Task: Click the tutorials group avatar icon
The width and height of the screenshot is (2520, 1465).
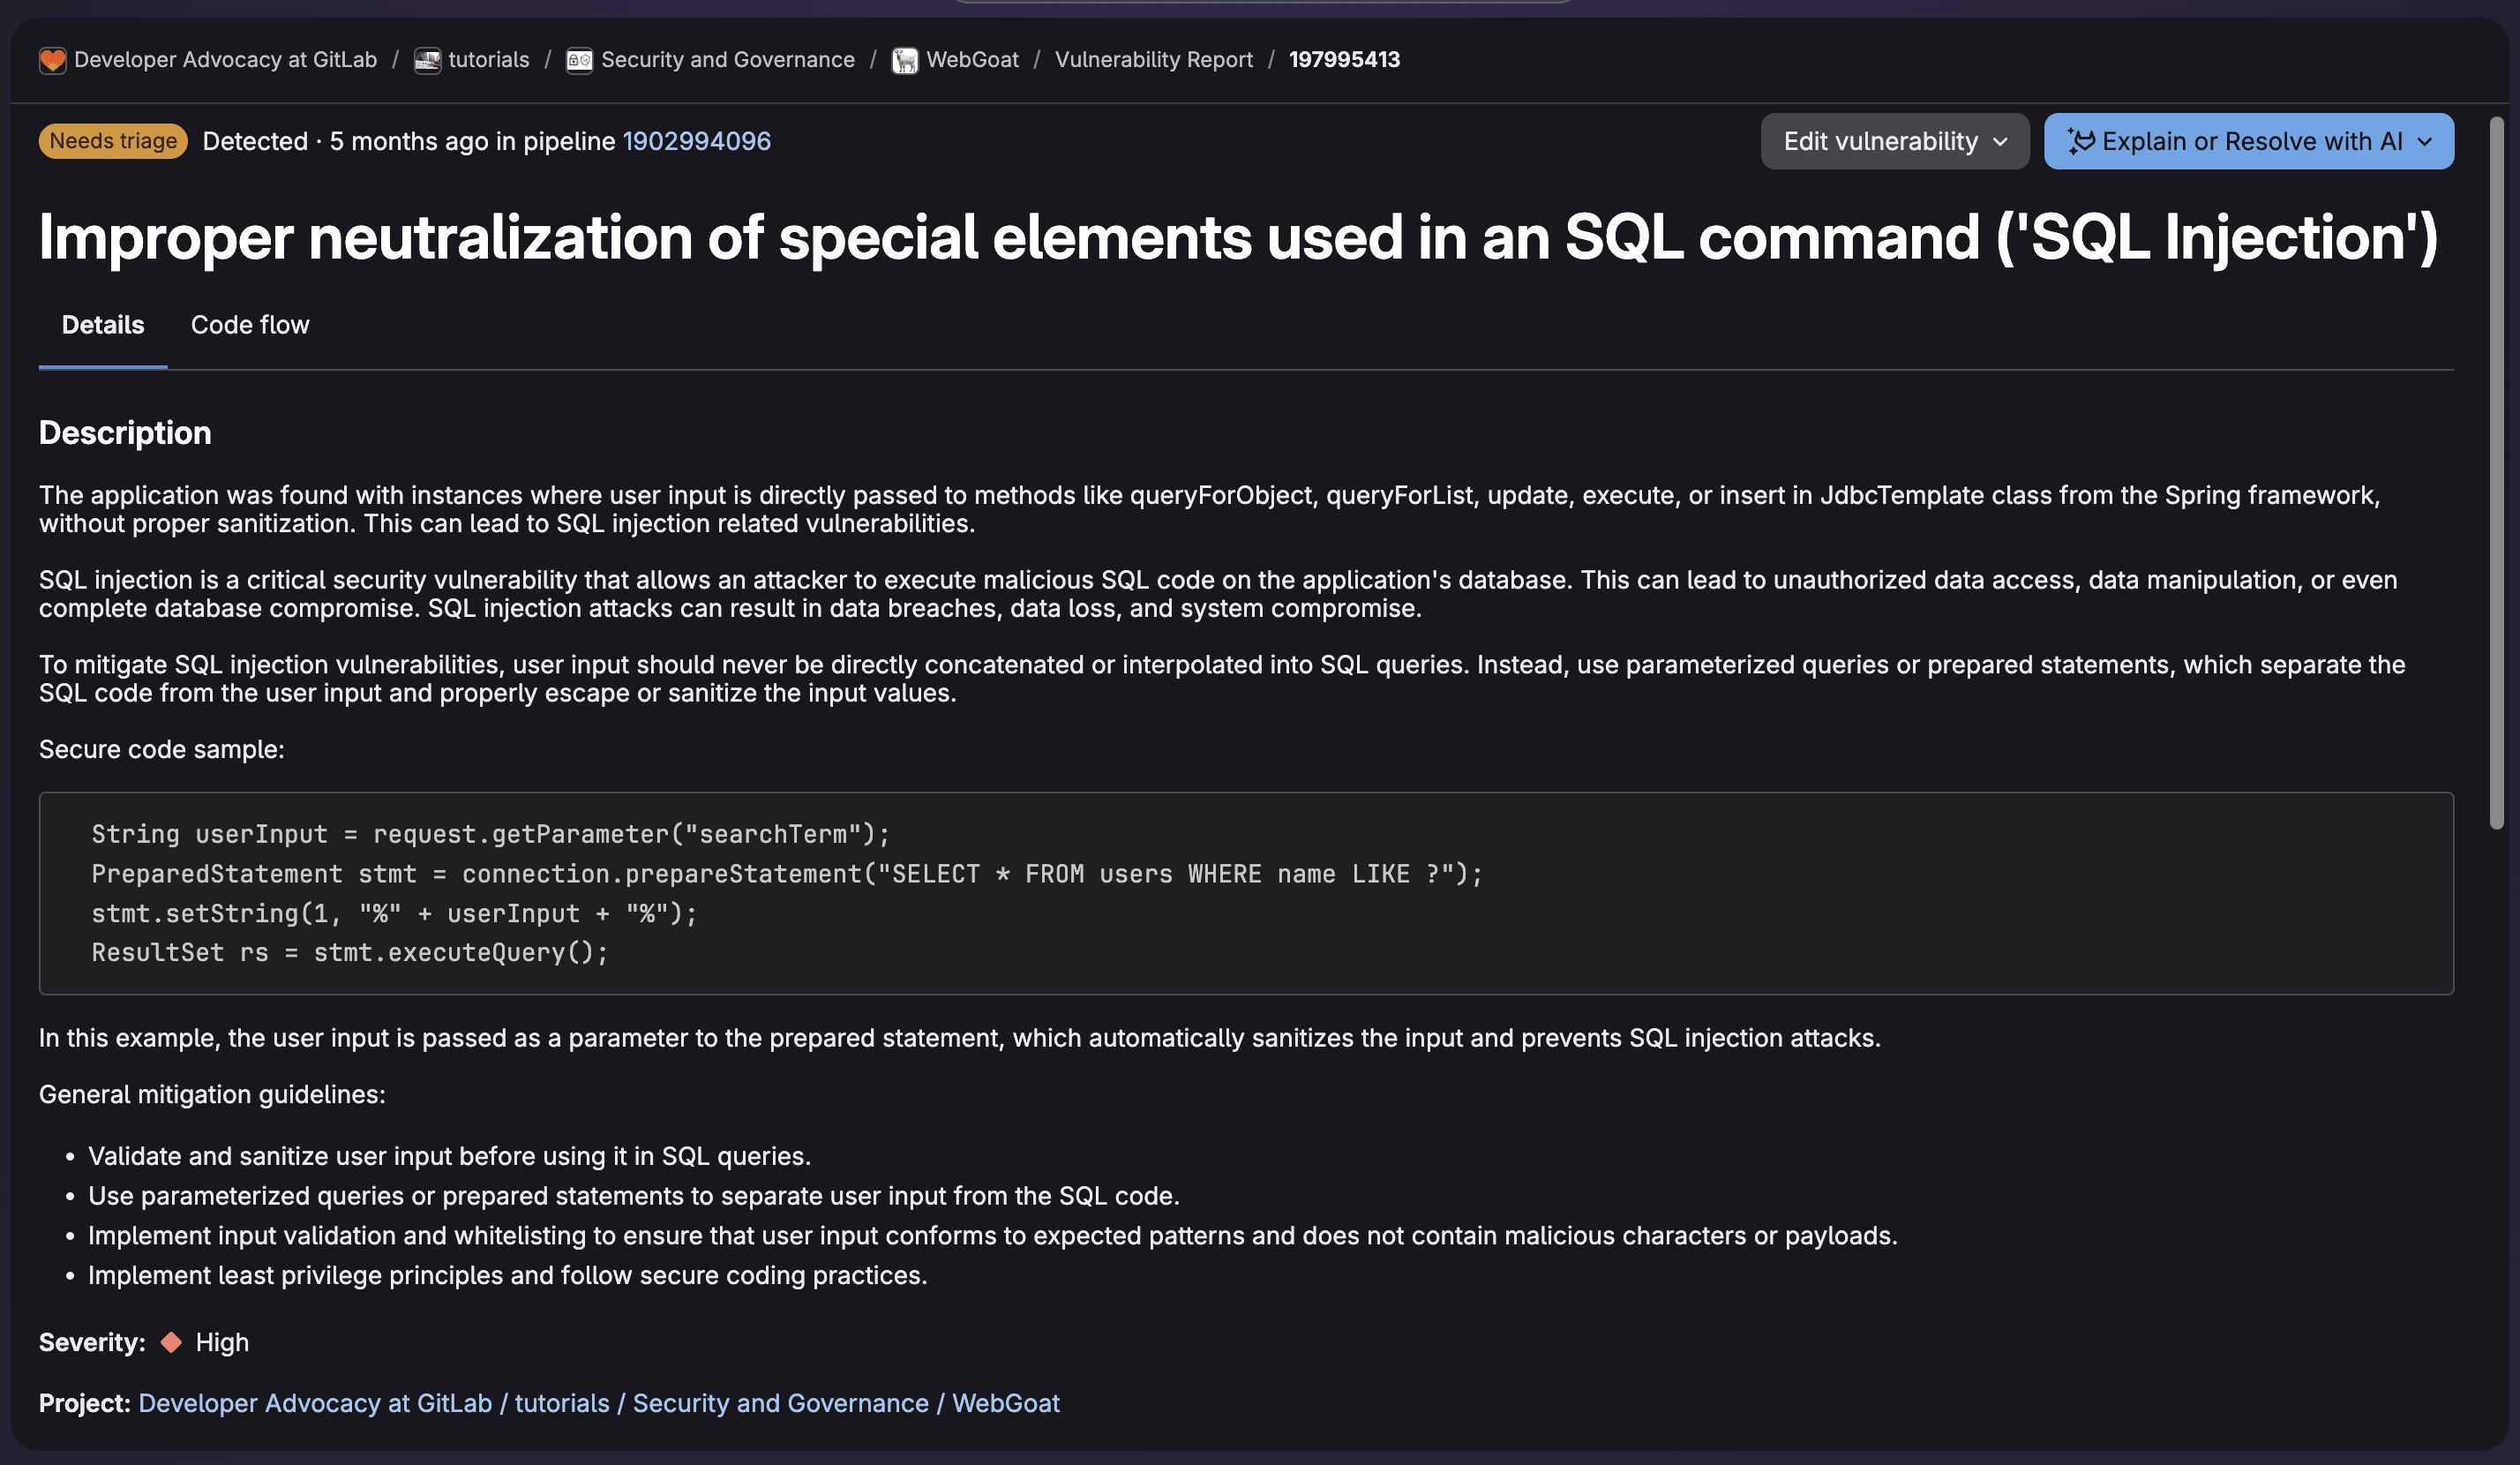Action: (x=427, y=60)
